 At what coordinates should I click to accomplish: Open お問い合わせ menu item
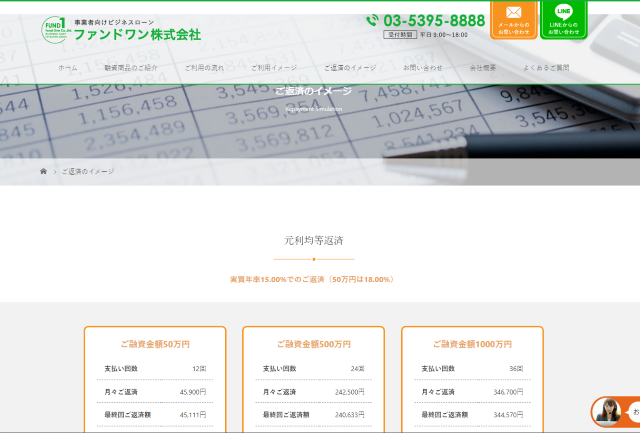pos(423,67)
